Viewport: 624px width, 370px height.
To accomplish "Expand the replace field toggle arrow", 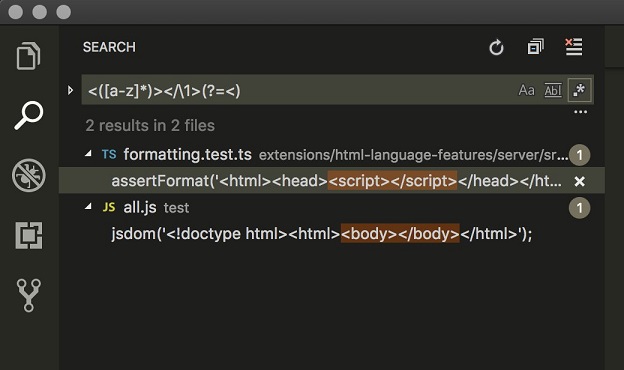I will point(70,90).
